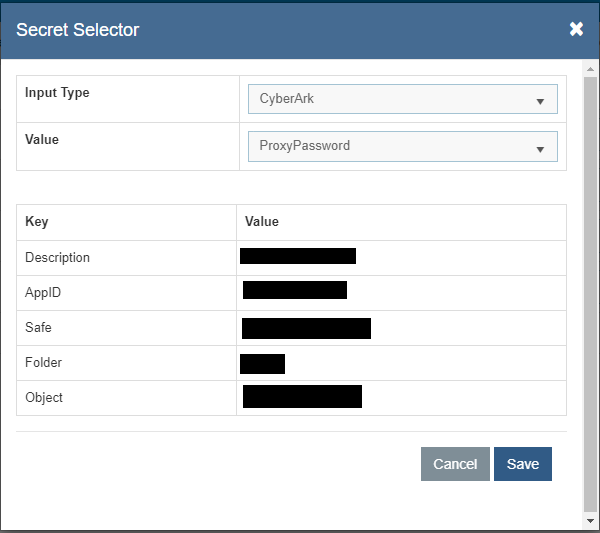
Task: Click the Secret Selector title text
Action: [78, 29]
